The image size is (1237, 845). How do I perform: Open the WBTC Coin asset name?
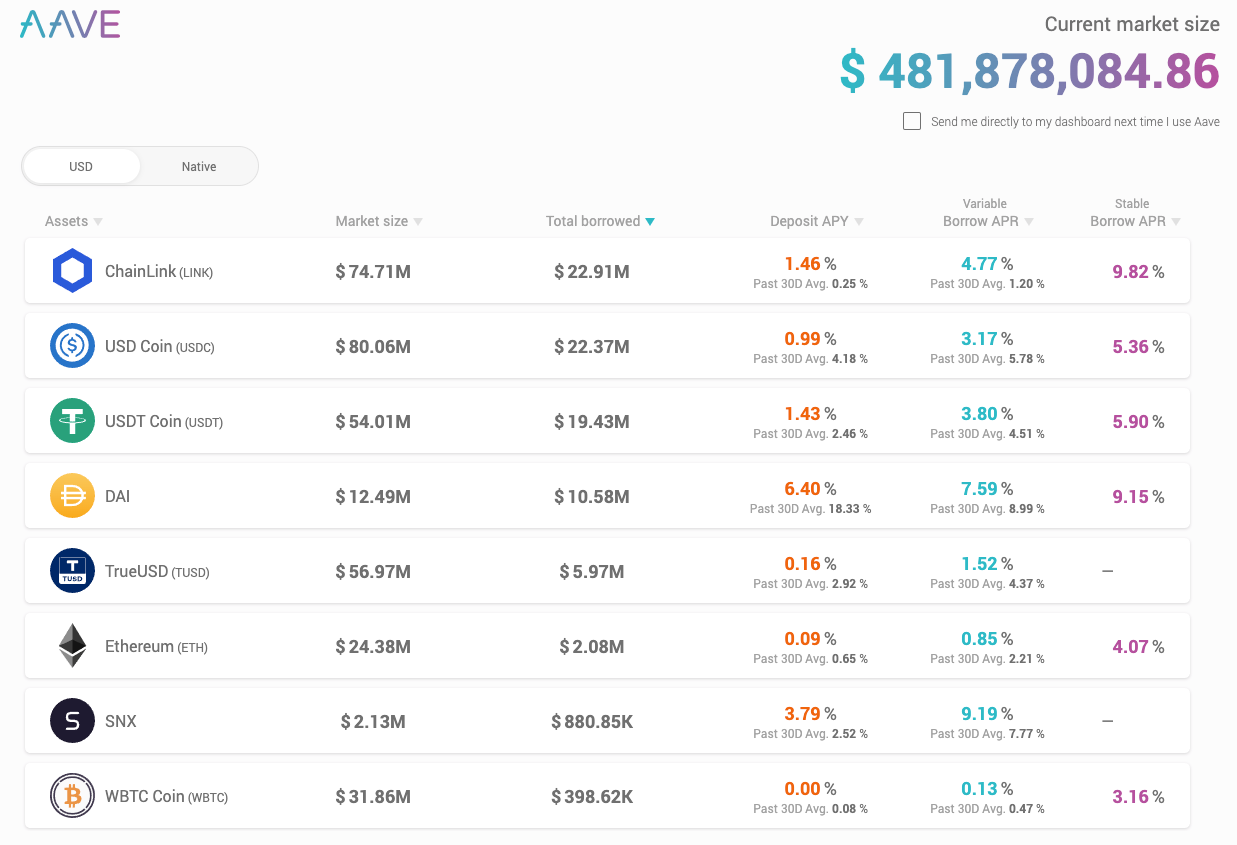click(167, 796)
